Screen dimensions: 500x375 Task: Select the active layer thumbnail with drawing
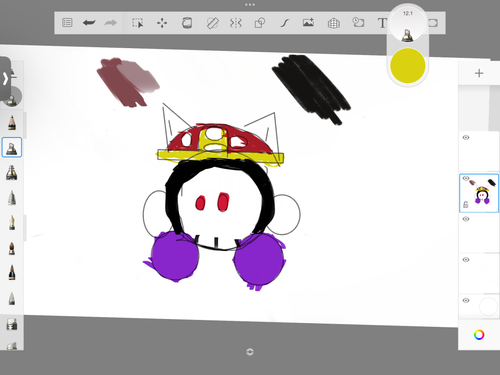click(479, 193)
